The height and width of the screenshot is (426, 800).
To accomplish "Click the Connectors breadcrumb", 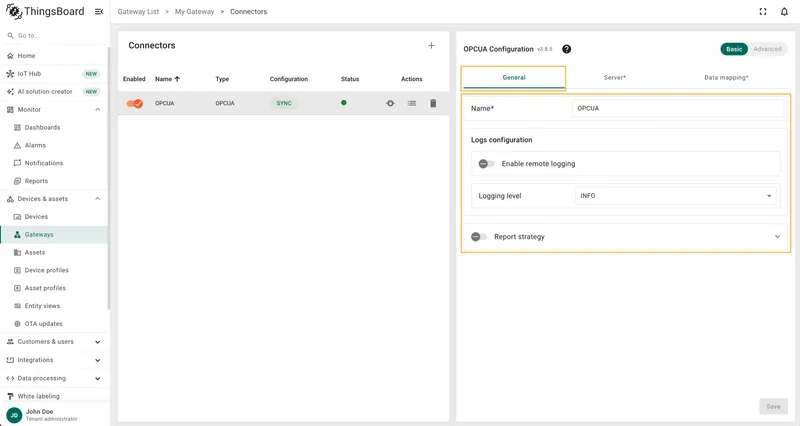I will pyautogui.click(x=248, y=11).
